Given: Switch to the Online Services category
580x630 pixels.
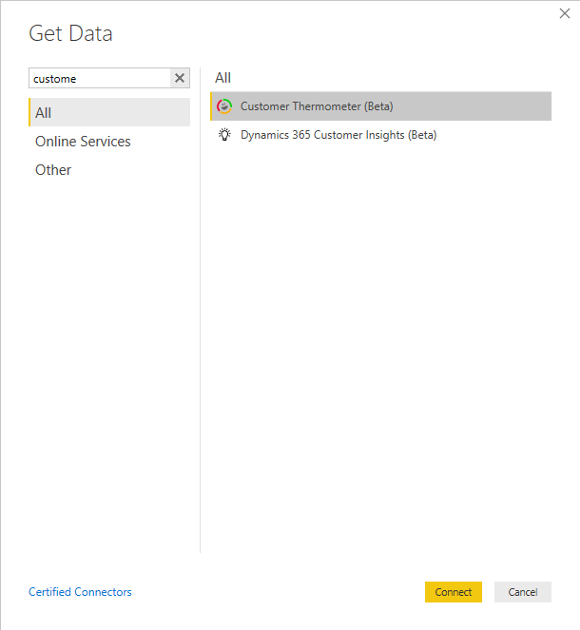Looking at the screenshot, I should (83, 141).
